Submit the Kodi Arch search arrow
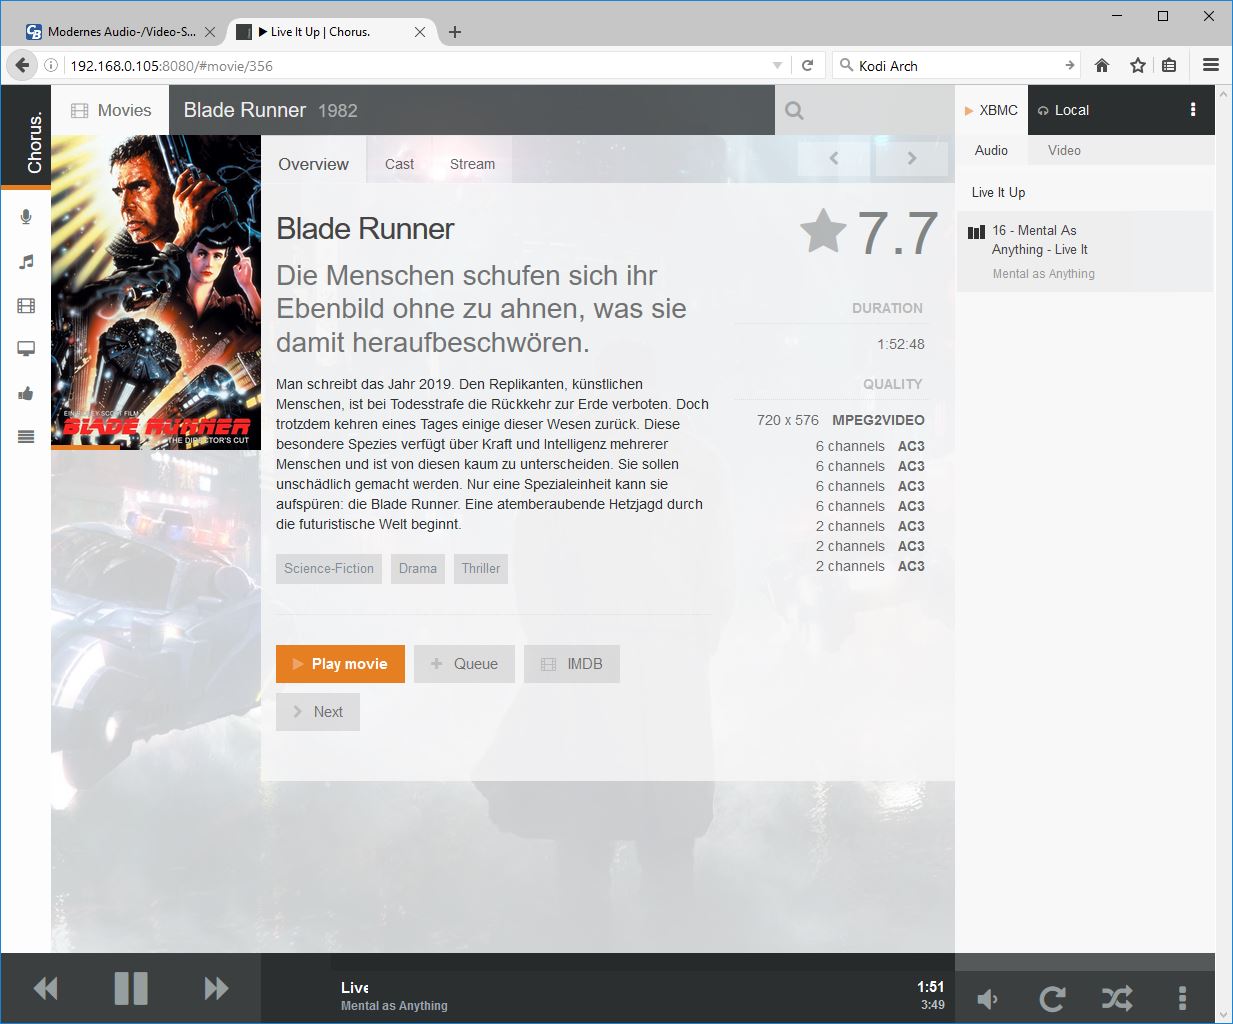 coord(1070,65)
